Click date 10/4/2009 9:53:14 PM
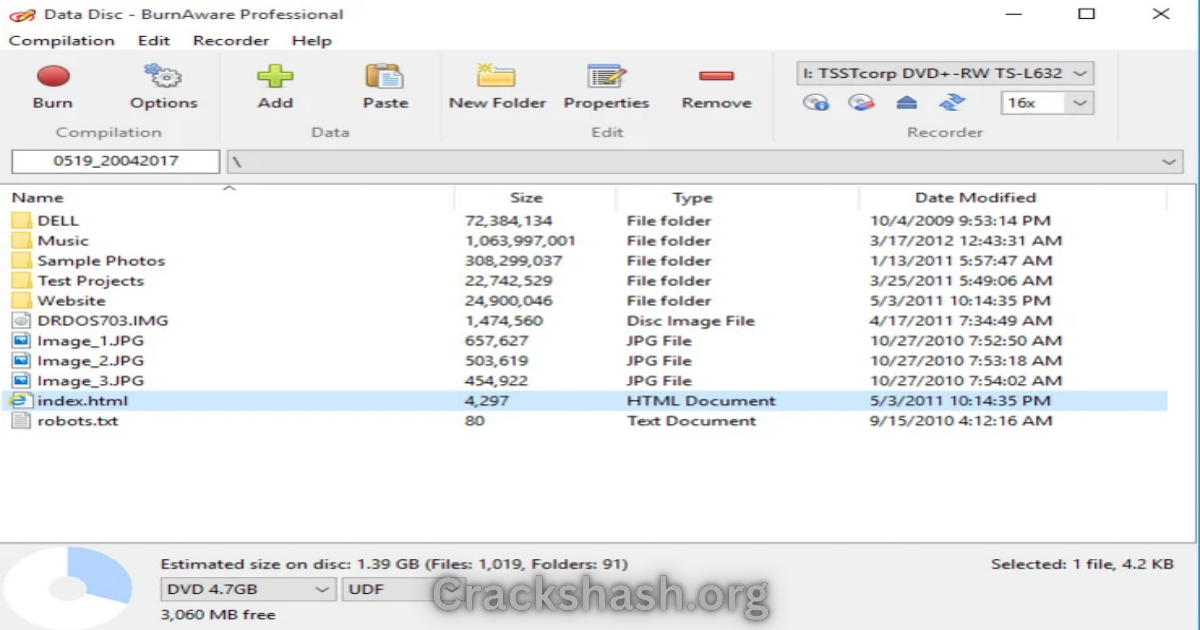The height and width of the screenshot is (630, 1200). coord(960,221)
